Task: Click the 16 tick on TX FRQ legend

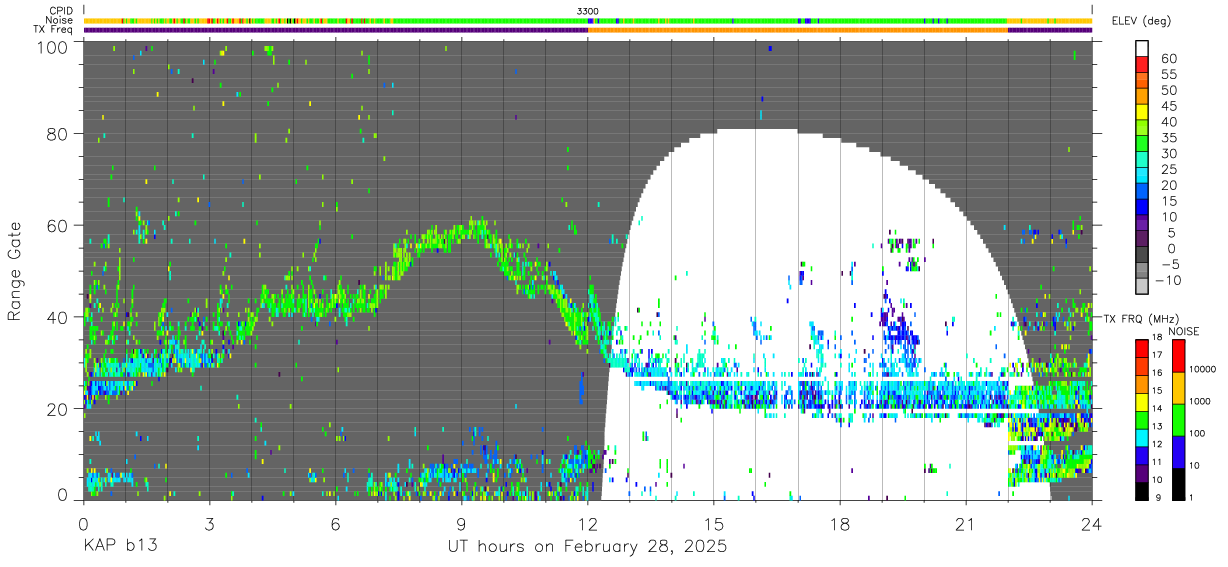Action: click(x=1157, y=372)
